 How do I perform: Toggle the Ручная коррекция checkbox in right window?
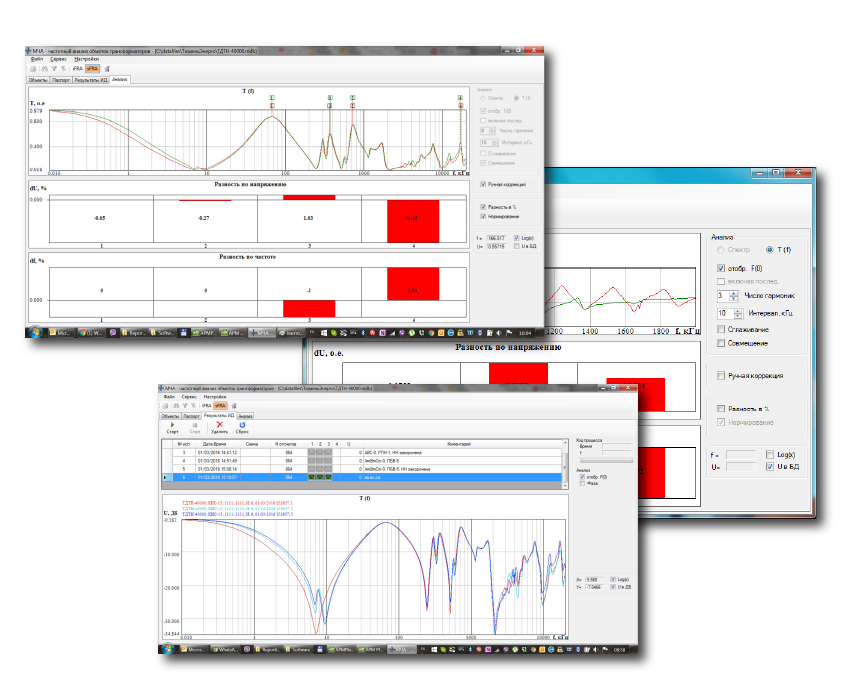pos(722,376)
